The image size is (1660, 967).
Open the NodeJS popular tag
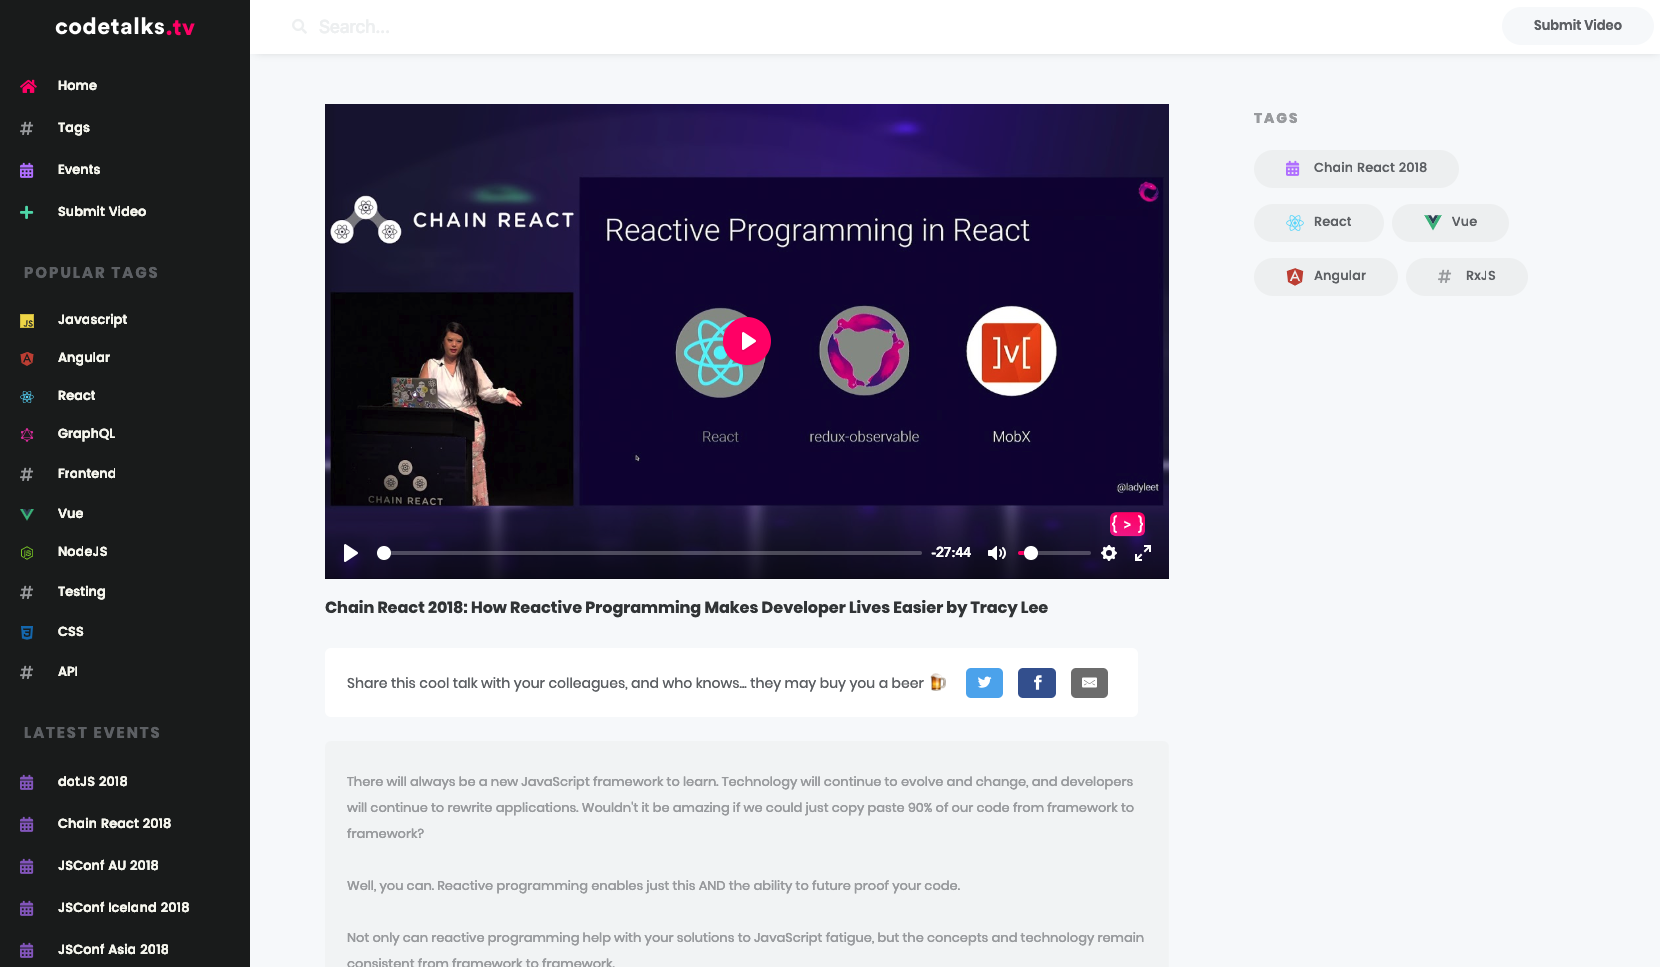(82, 552)
